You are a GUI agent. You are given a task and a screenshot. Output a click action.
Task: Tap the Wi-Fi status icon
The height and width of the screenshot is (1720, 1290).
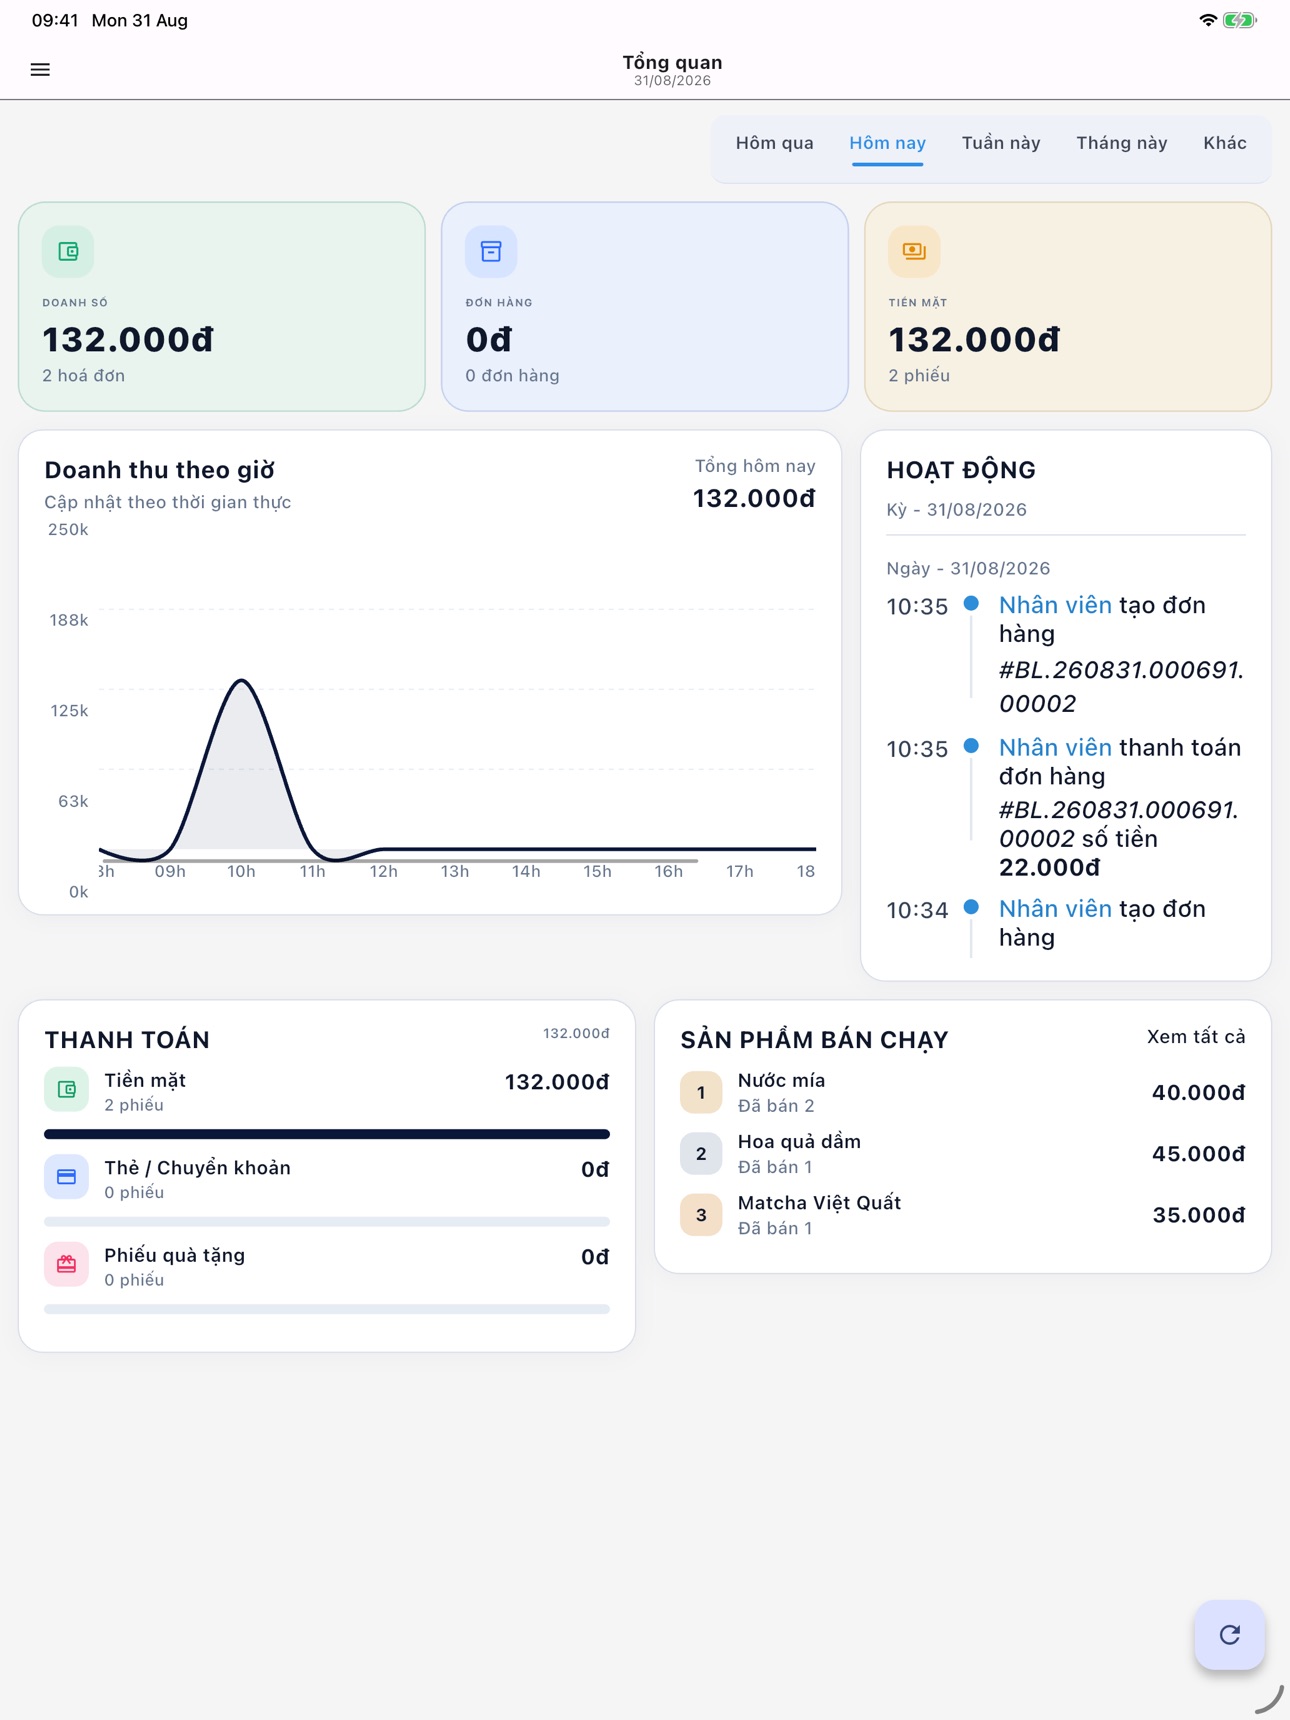click(x=1208, y=20)
